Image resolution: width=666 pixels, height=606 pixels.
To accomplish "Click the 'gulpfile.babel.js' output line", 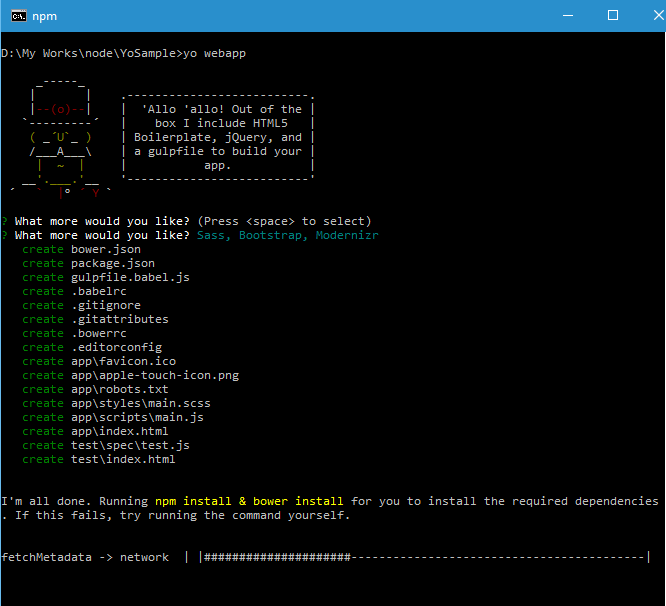I will coord(130,277).
